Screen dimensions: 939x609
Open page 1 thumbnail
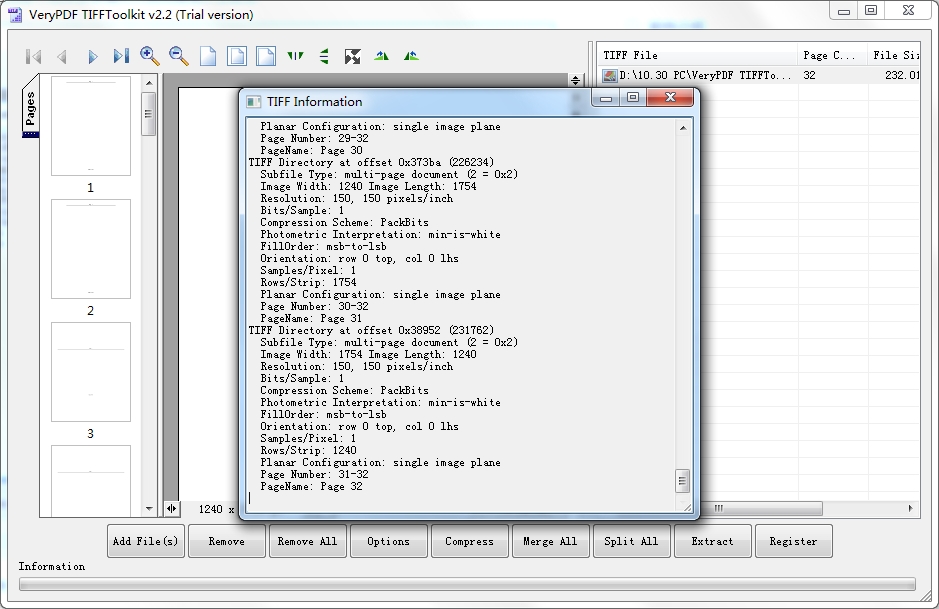[91, 126]
